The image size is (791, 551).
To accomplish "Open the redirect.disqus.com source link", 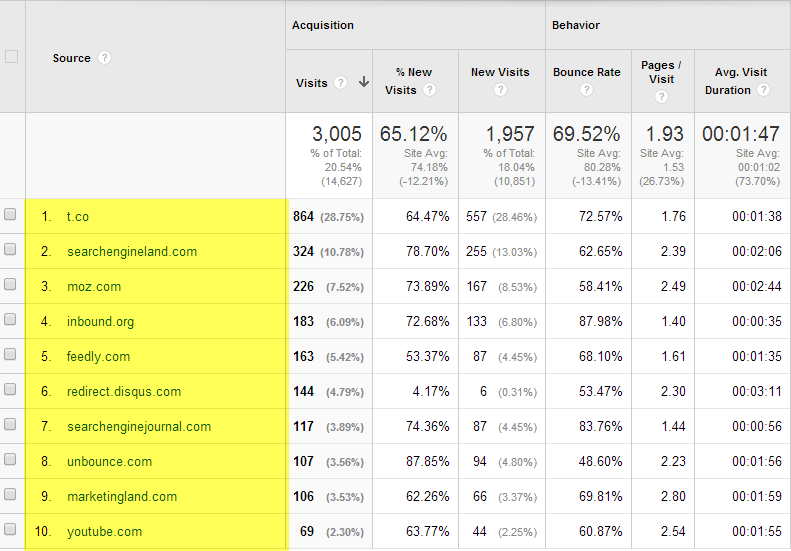I will click(124, 392).
